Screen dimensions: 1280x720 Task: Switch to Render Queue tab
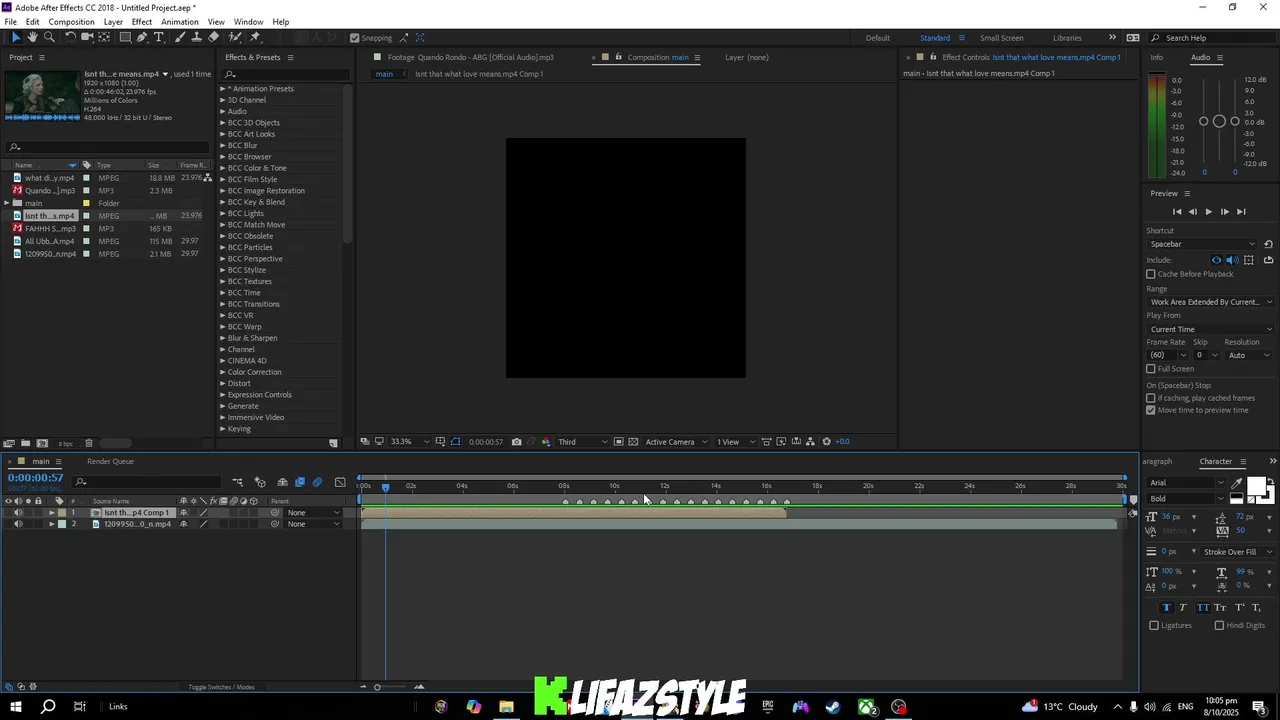110,461
